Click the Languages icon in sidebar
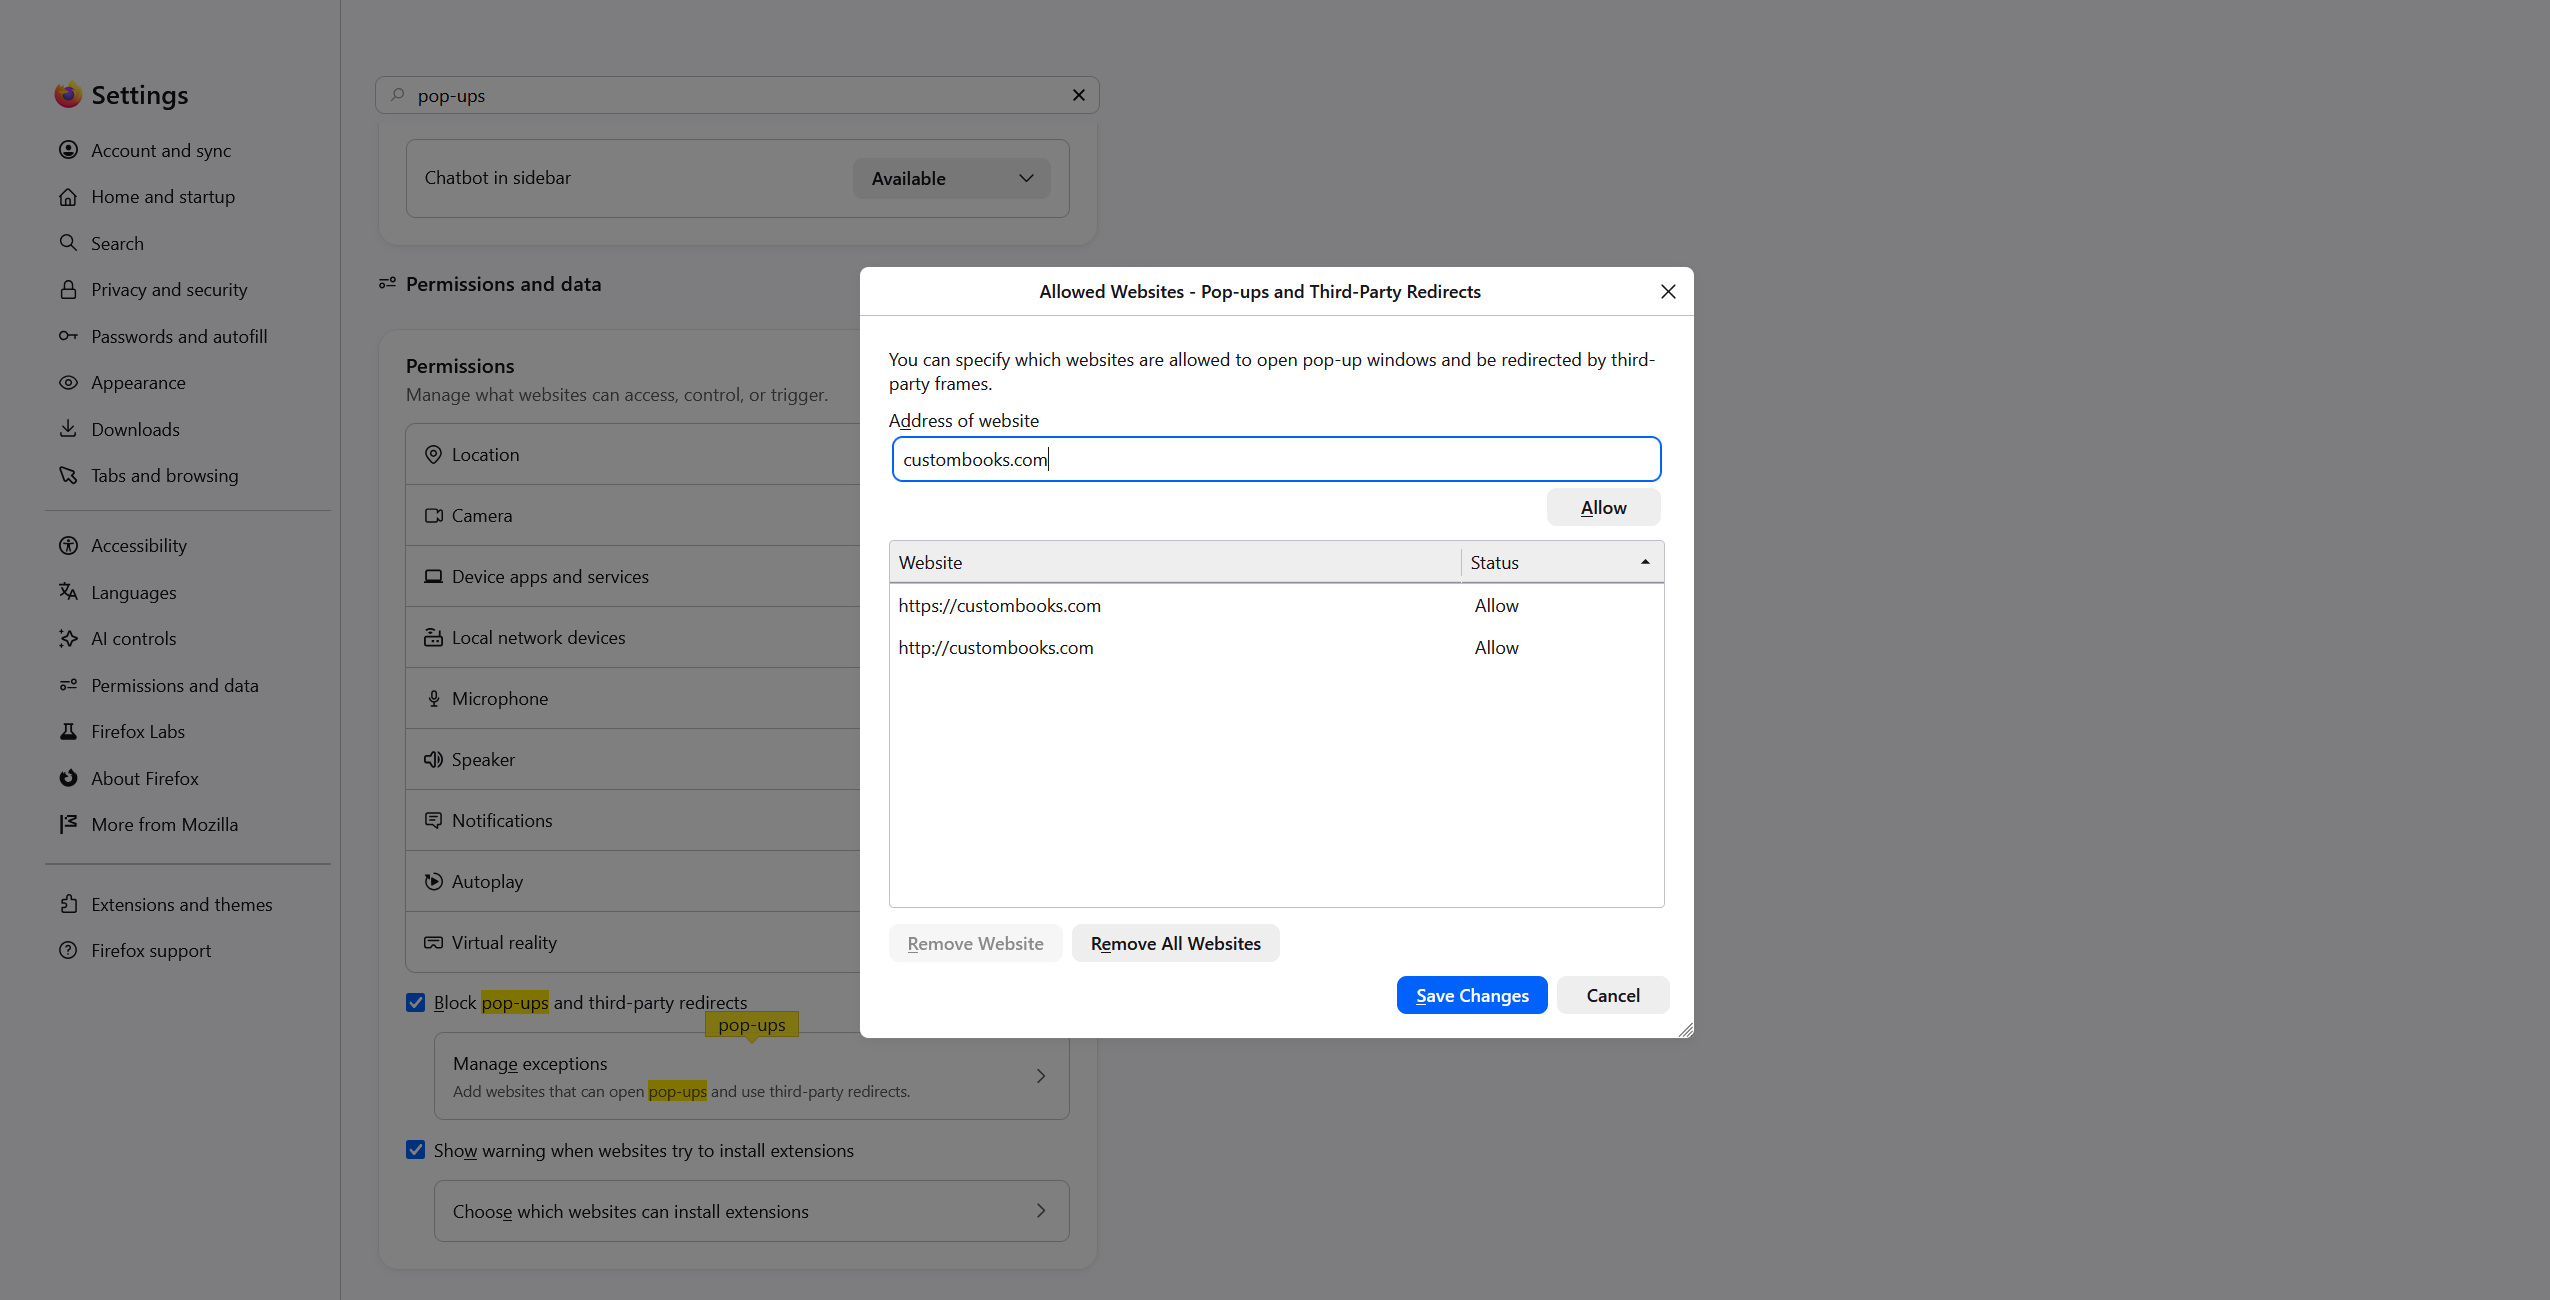This screenshot has height=1300, width=2550. coord(68,592)
